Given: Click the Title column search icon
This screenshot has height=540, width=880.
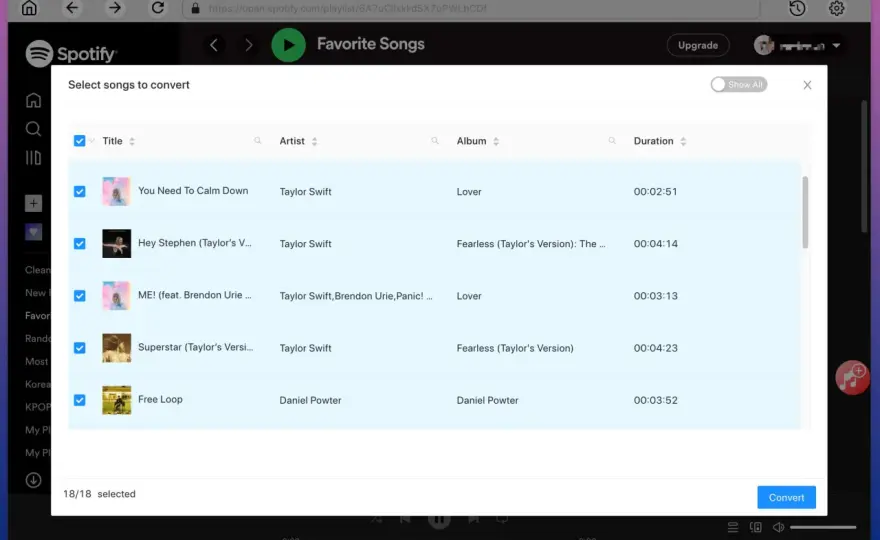Looking at the screenshot, I should click(x=258, y=141).
